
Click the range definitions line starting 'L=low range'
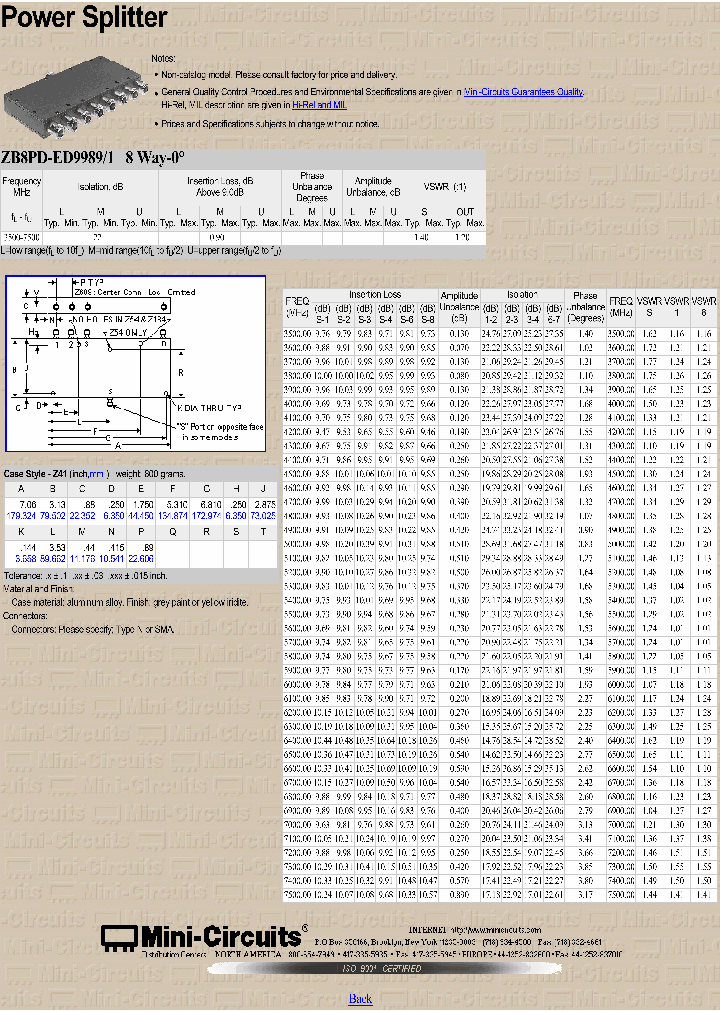(141, 250)
